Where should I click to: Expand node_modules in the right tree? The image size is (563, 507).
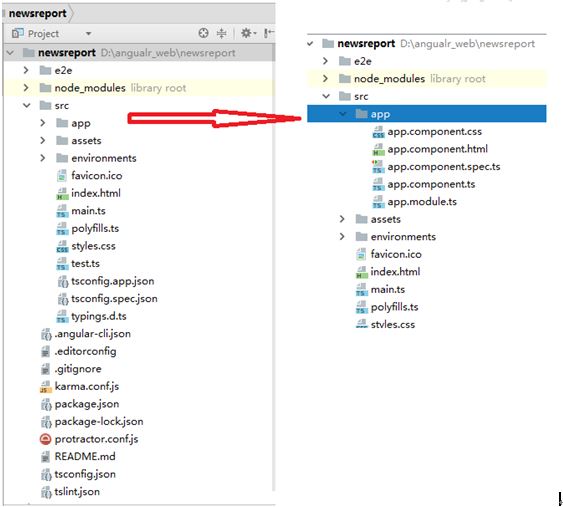325,78
